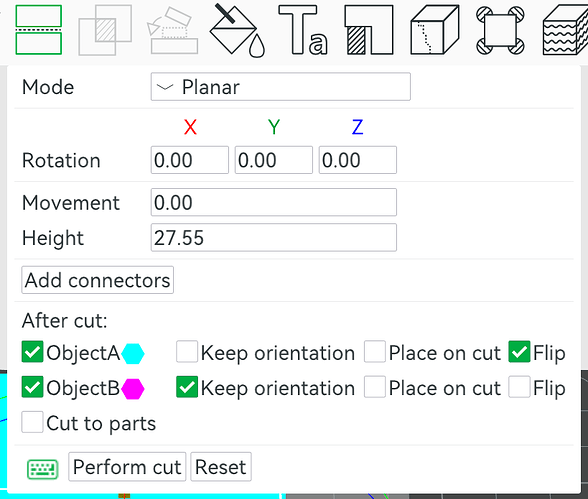Show keyboard shortcuts icon
Image resolution: width=588 pixels, height=499 pixels.
tap(43, 469)
